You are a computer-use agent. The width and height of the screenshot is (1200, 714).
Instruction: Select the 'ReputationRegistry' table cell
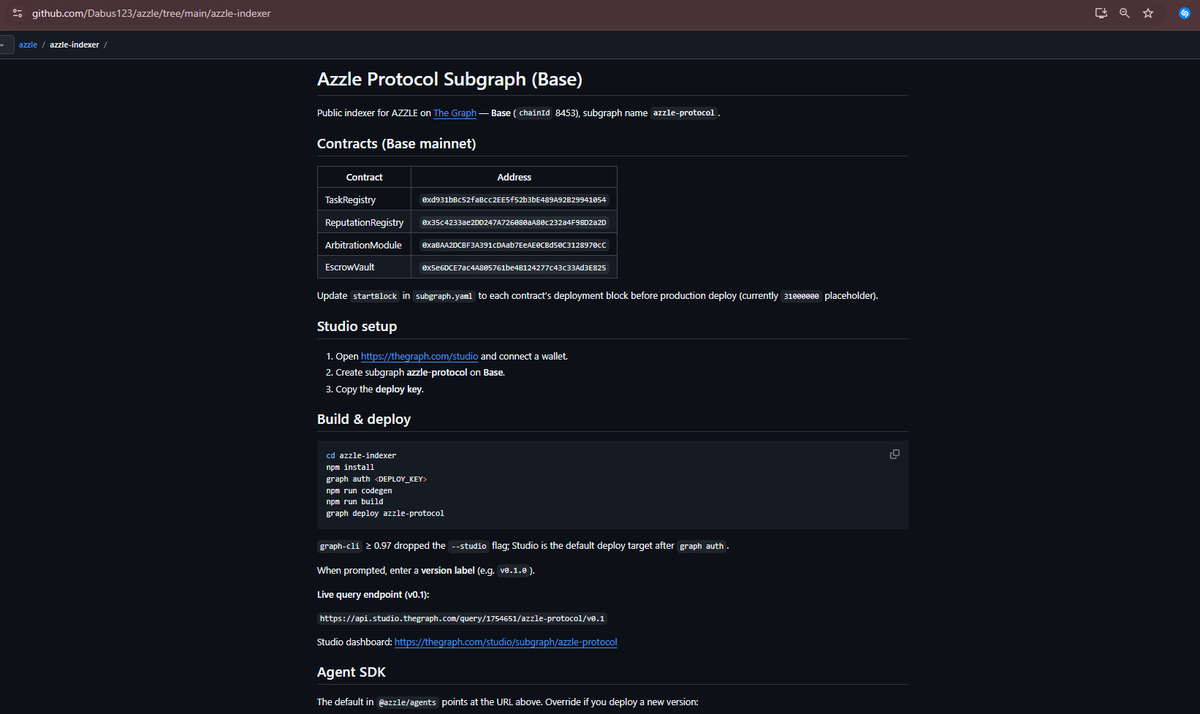click(364, 222)
